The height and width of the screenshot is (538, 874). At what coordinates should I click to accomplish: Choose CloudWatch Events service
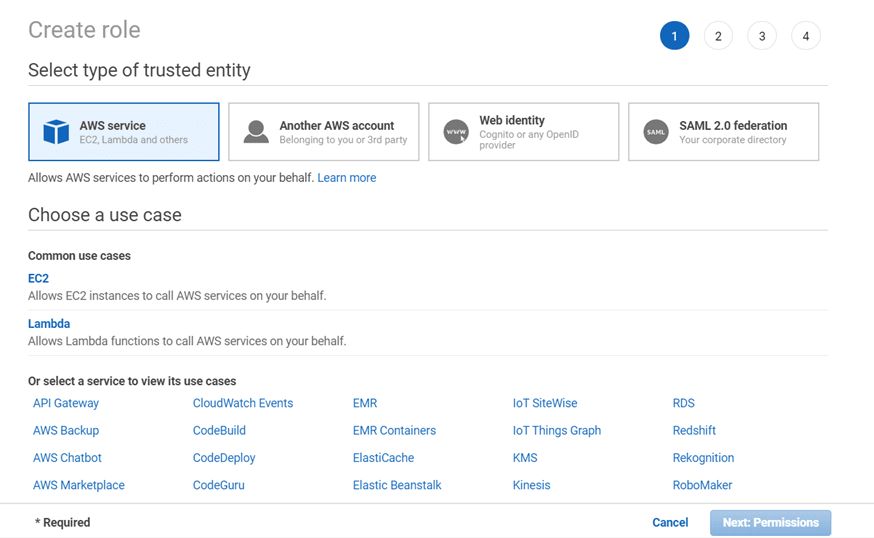243,403
